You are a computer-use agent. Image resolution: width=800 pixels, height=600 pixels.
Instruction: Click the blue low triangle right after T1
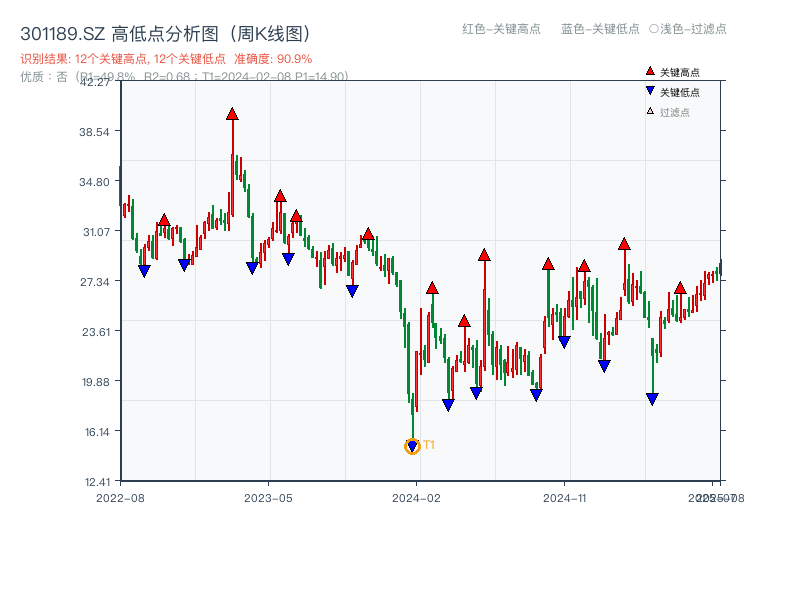[x=448, y=405]
